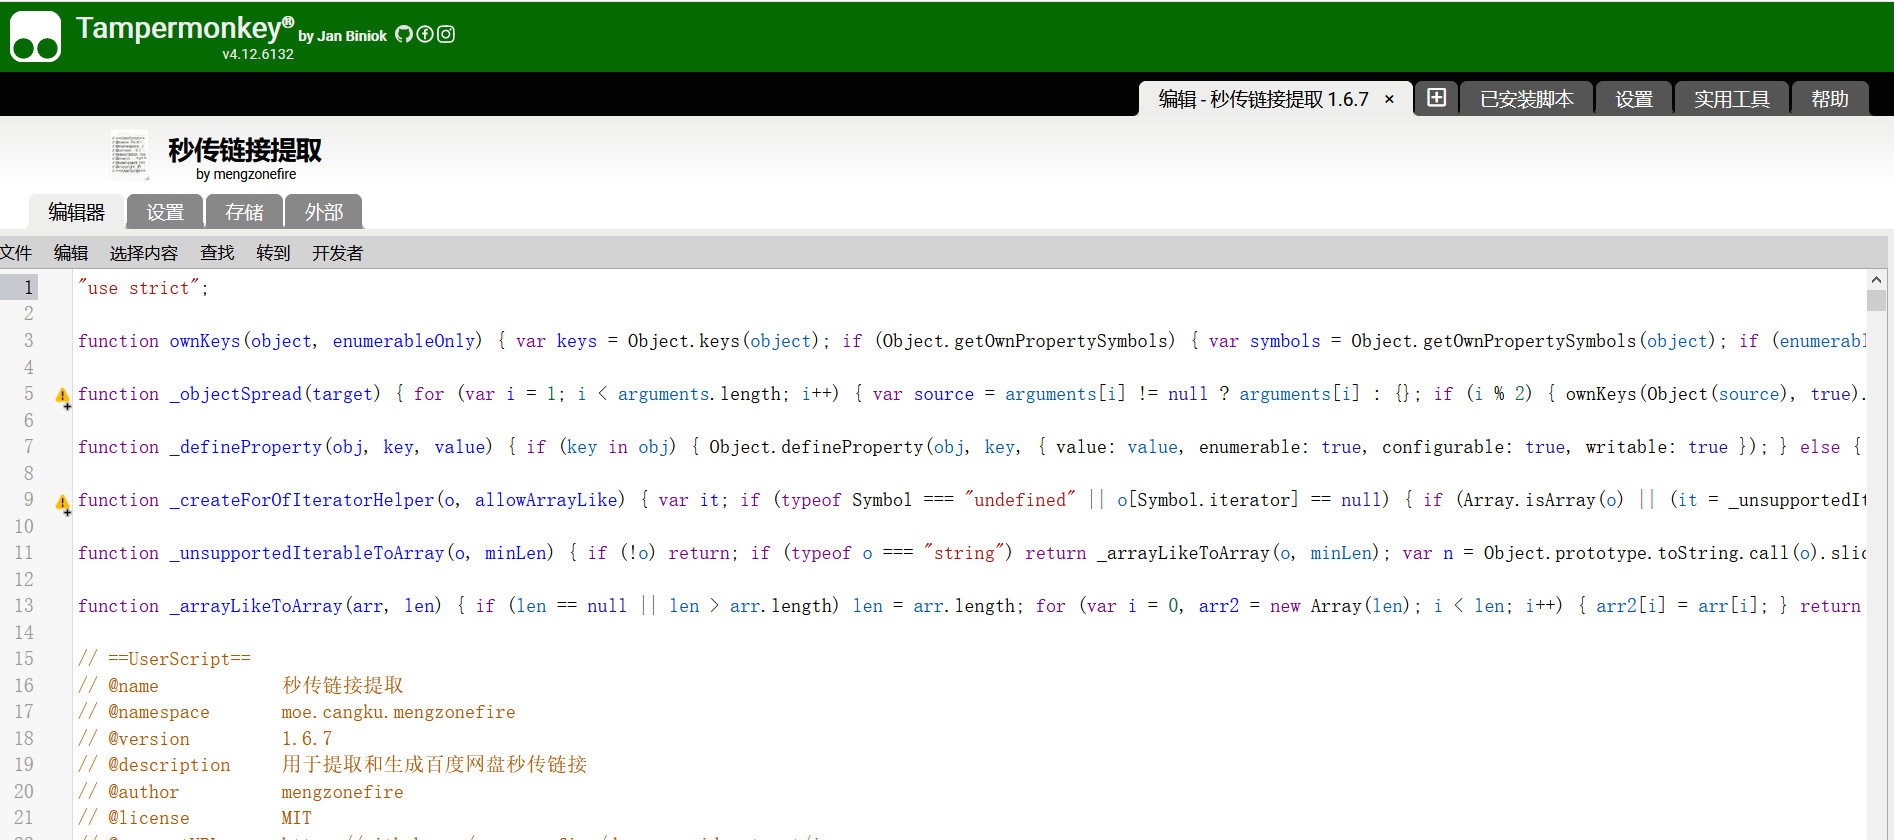Image resolution: width=1894 pixels, height=840 pixels.
Task: Open the Facebook icon link
Action: click(x=425, y=34)
